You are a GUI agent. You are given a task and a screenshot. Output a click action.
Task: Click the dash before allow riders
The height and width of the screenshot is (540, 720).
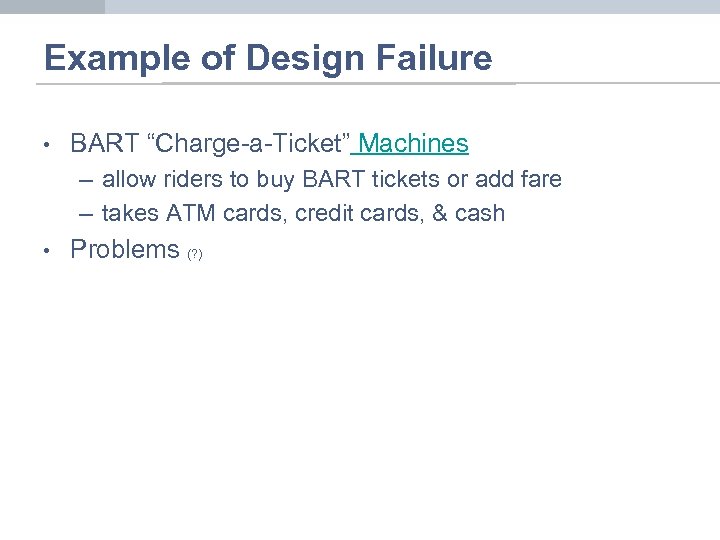tap(84, 180)
